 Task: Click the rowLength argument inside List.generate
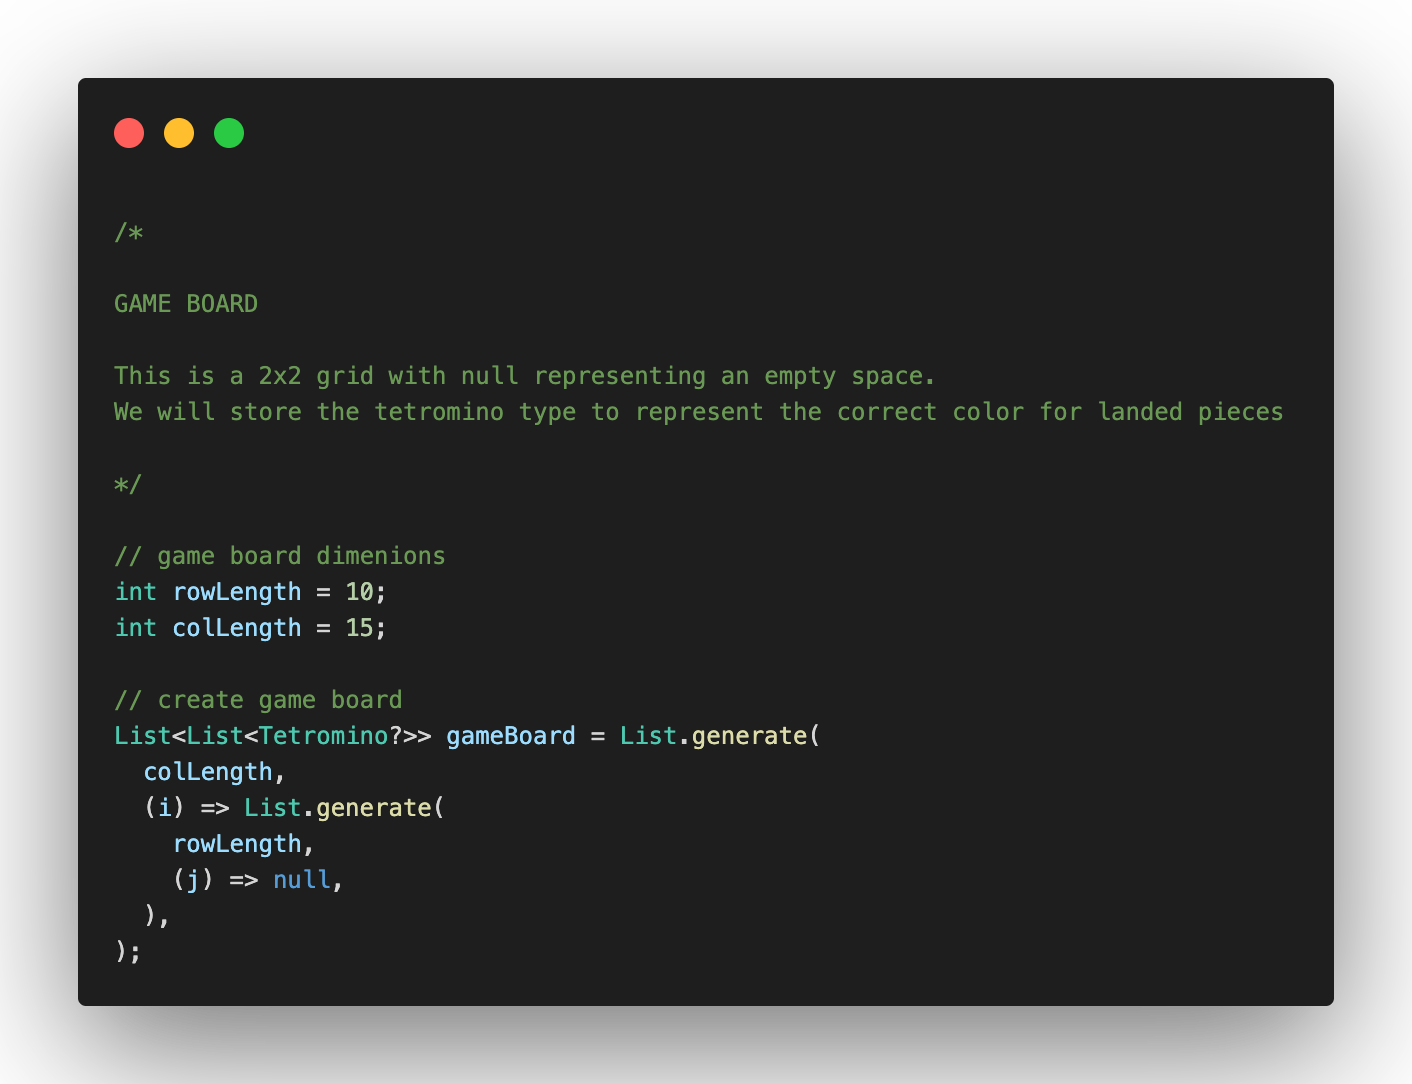pyautogui.click(x=237, y=844)
